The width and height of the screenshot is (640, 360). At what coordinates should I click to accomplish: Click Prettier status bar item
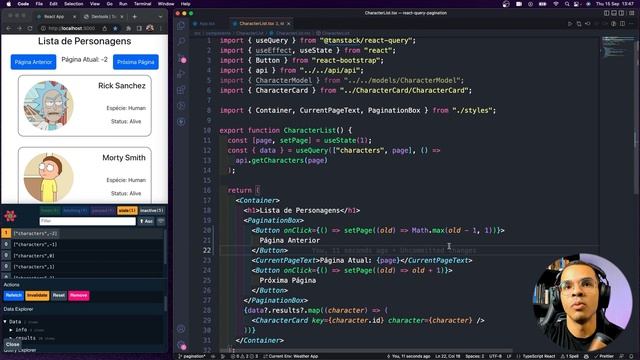[x=604, y=356]
